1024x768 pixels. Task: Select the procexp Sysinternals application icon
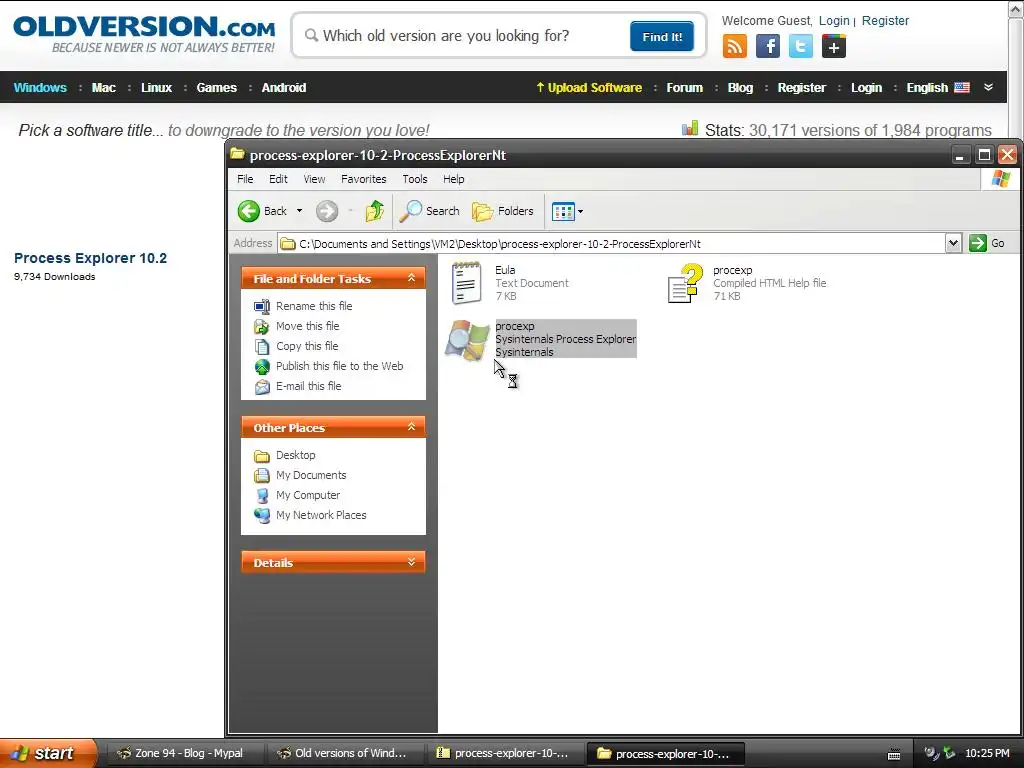pyautogui.click(x=467, y=340)
